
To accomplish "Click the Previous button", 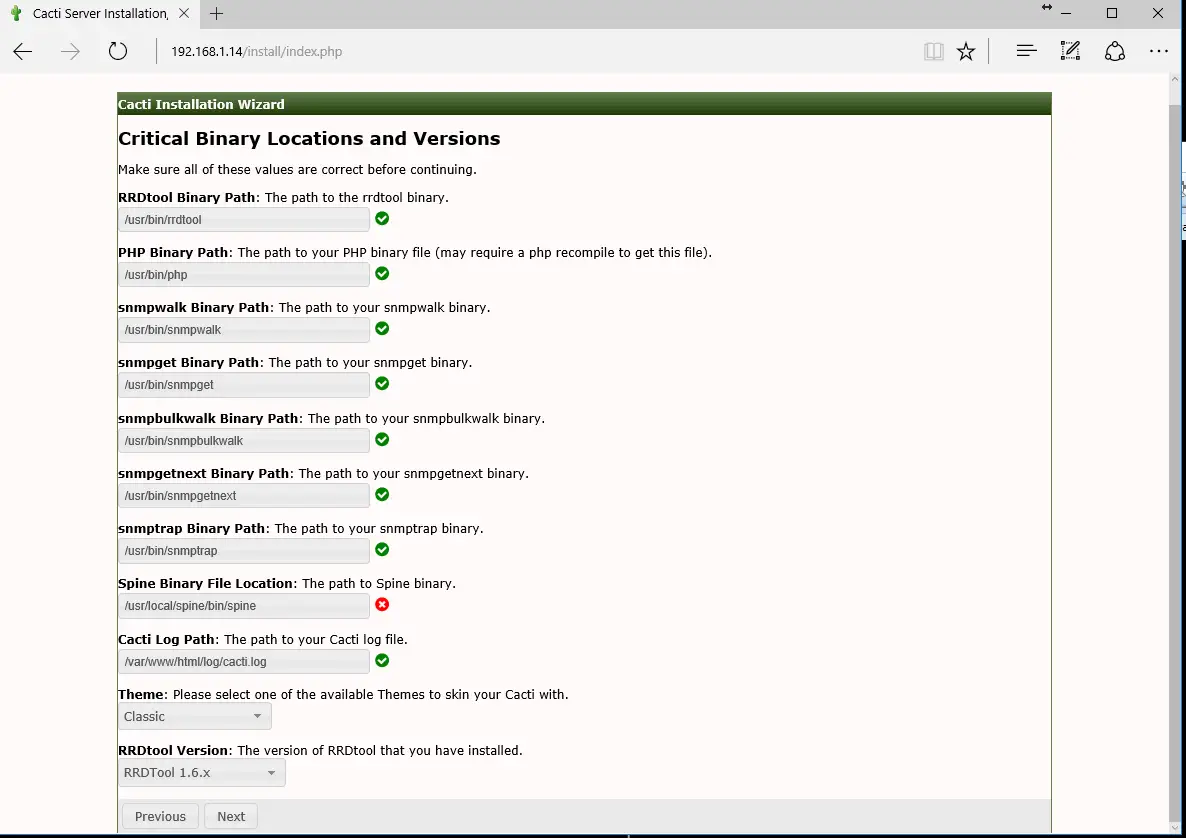I will pyautogui.click(x=160, y=816).
